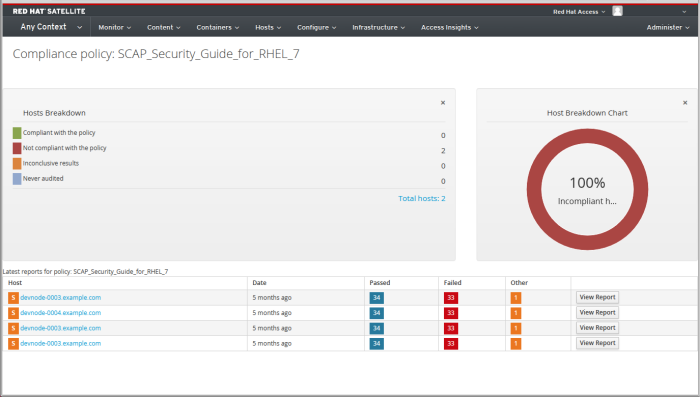View Report for devnode-0004
This screenshot has width=700, height=397.
coord(597,313)
